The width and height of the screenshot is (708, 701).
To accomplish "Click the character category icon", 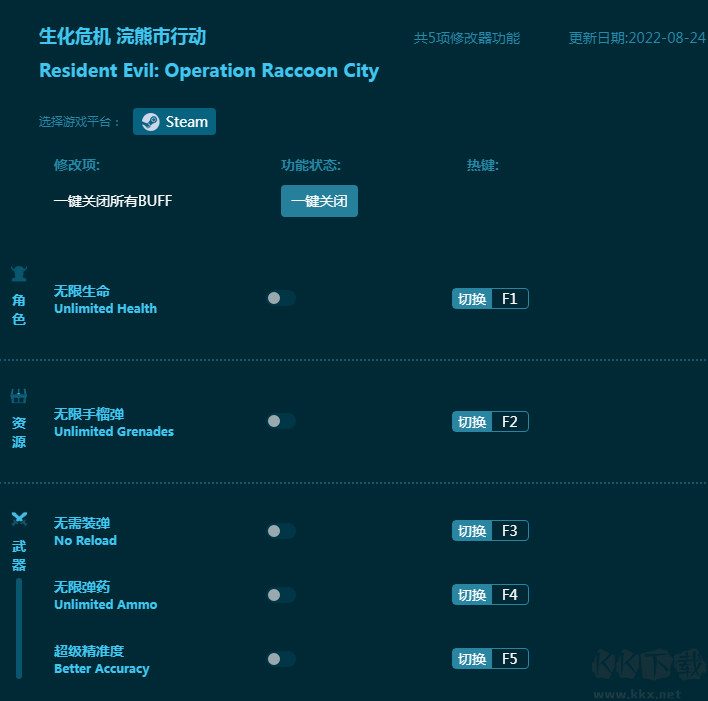I will pyautogui.click(x=19, y=274).
